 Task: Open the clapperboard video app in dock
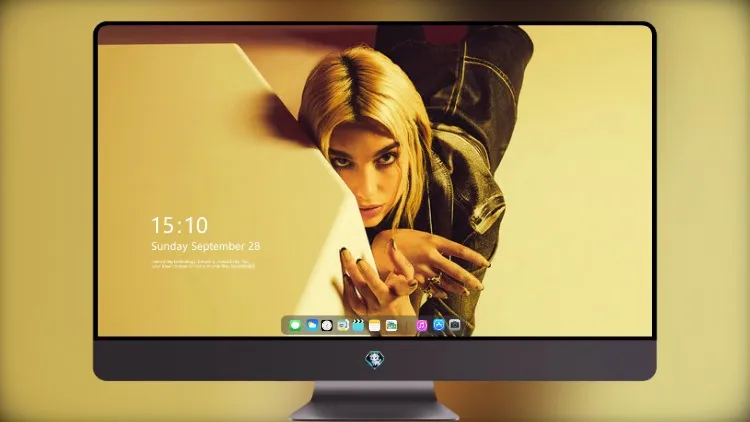[358, 325]
